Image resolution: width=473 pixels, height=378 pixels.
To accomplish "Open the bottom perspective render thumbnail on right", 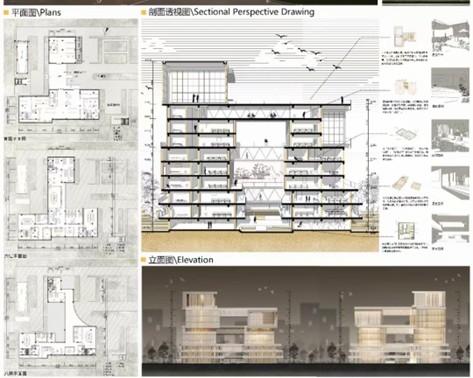I will tap(450, 229).
